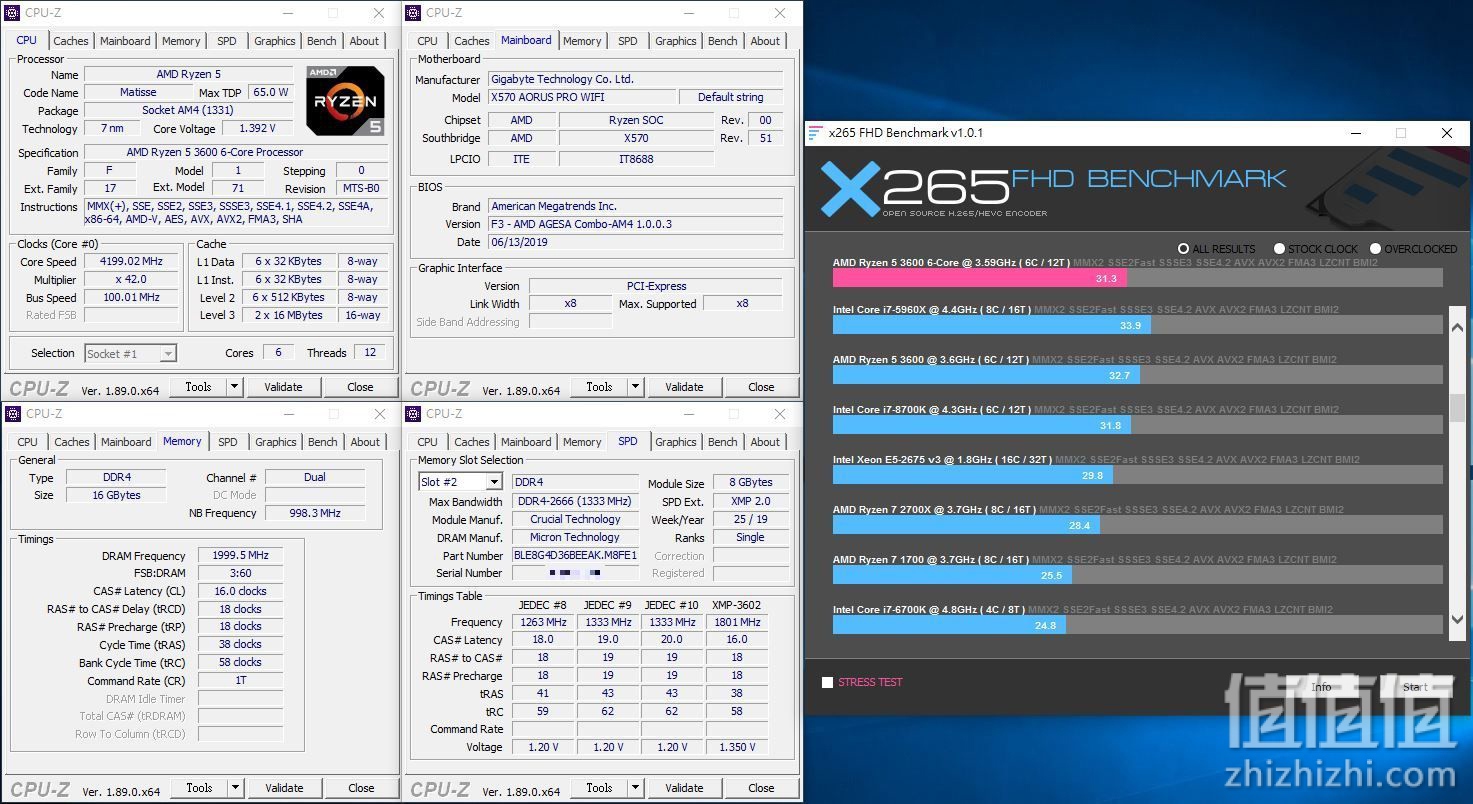Switch to SPD tab in Memory window
1473x804 pixels.
(x=228, y=442)
